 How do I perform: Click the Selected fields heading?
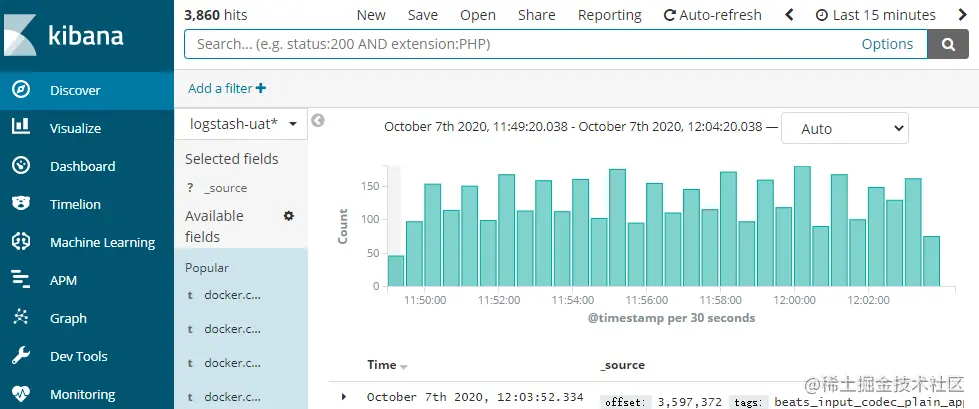click(232, 159)
